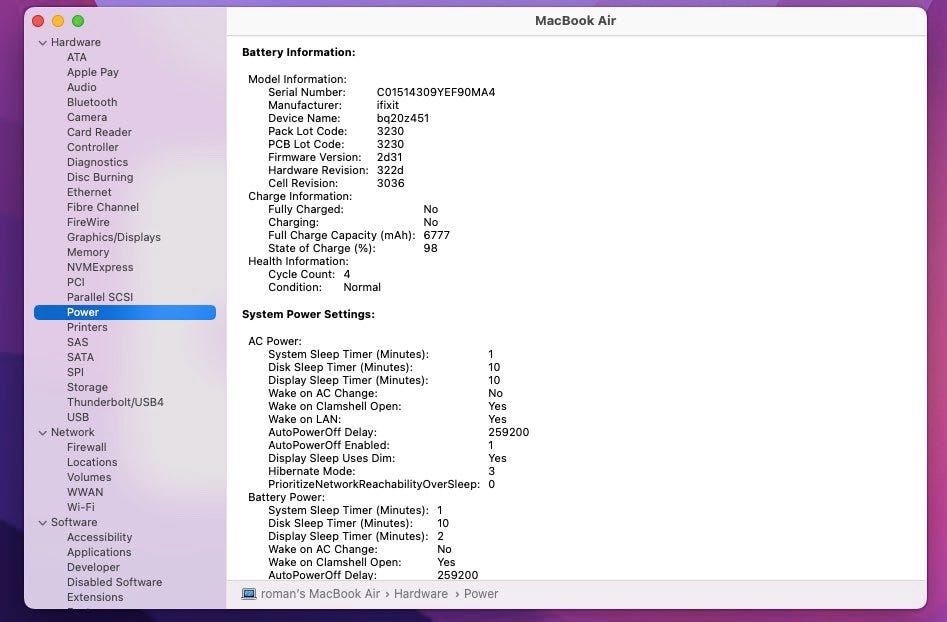The width and height of the screenshot is (947, 622).
Task: Click the laptop icon in path bar
Action: click(x=249, y=594)
